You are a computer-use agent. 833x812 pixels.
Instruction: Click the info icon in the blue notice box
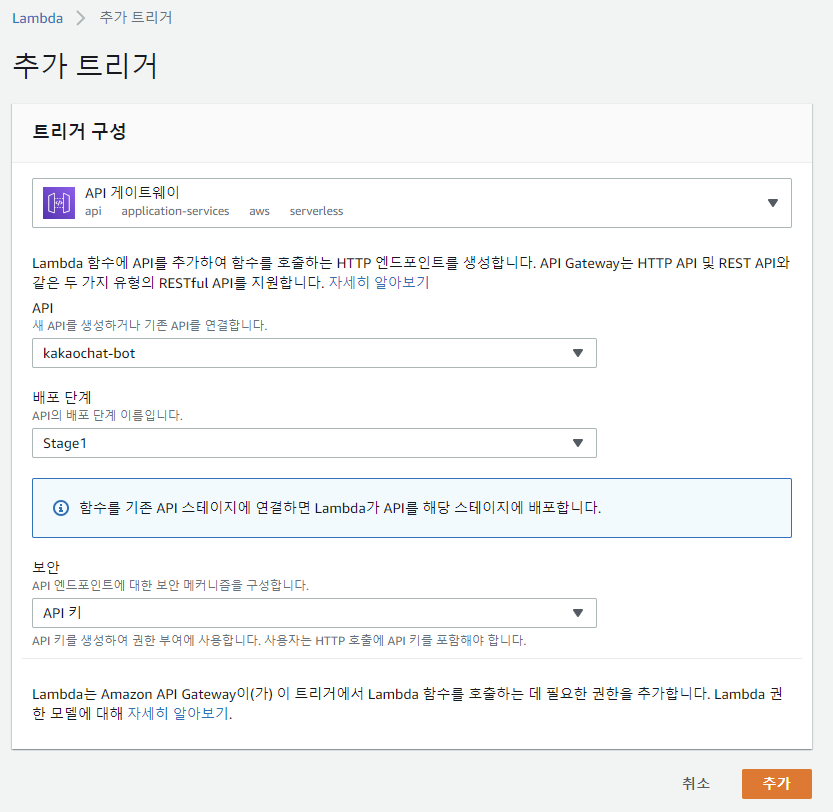click(x=61, y=508)
